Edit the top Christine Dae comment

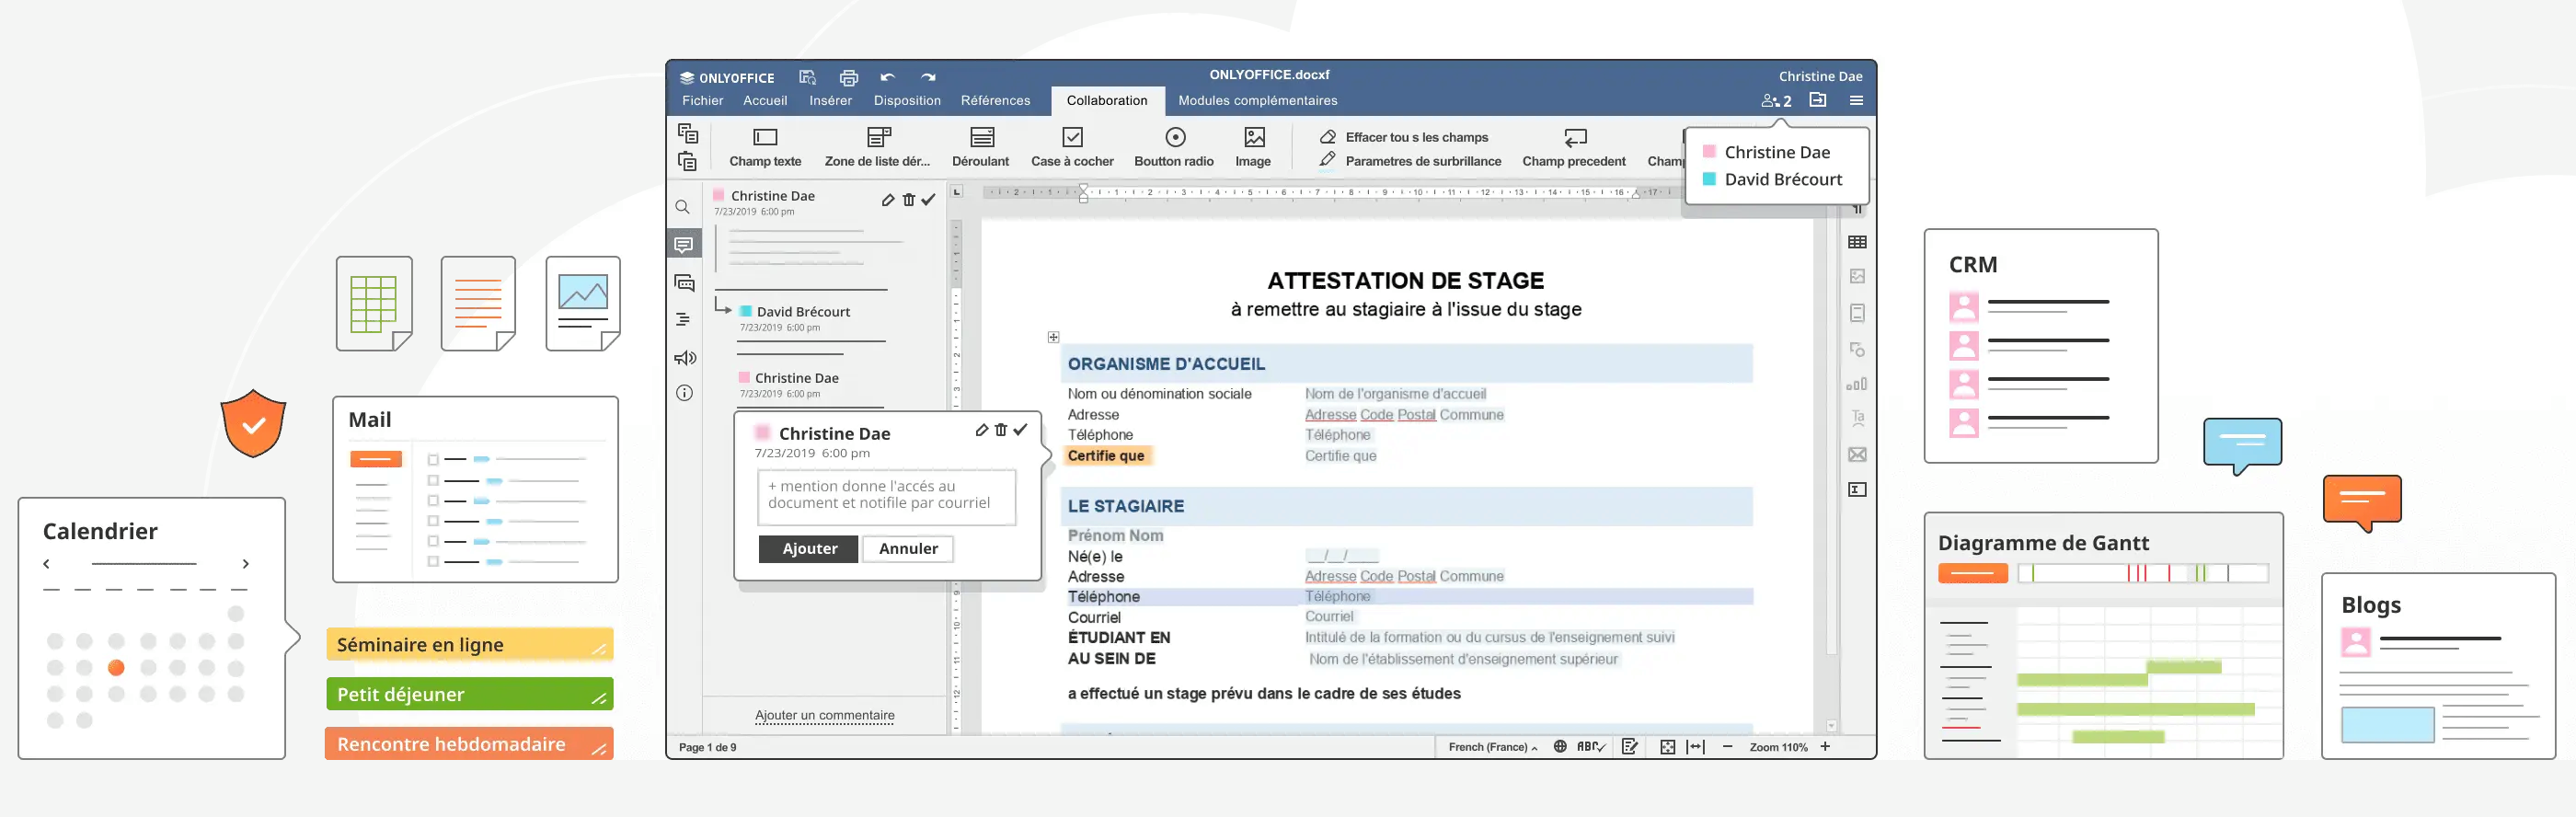(x=888, y=200)
